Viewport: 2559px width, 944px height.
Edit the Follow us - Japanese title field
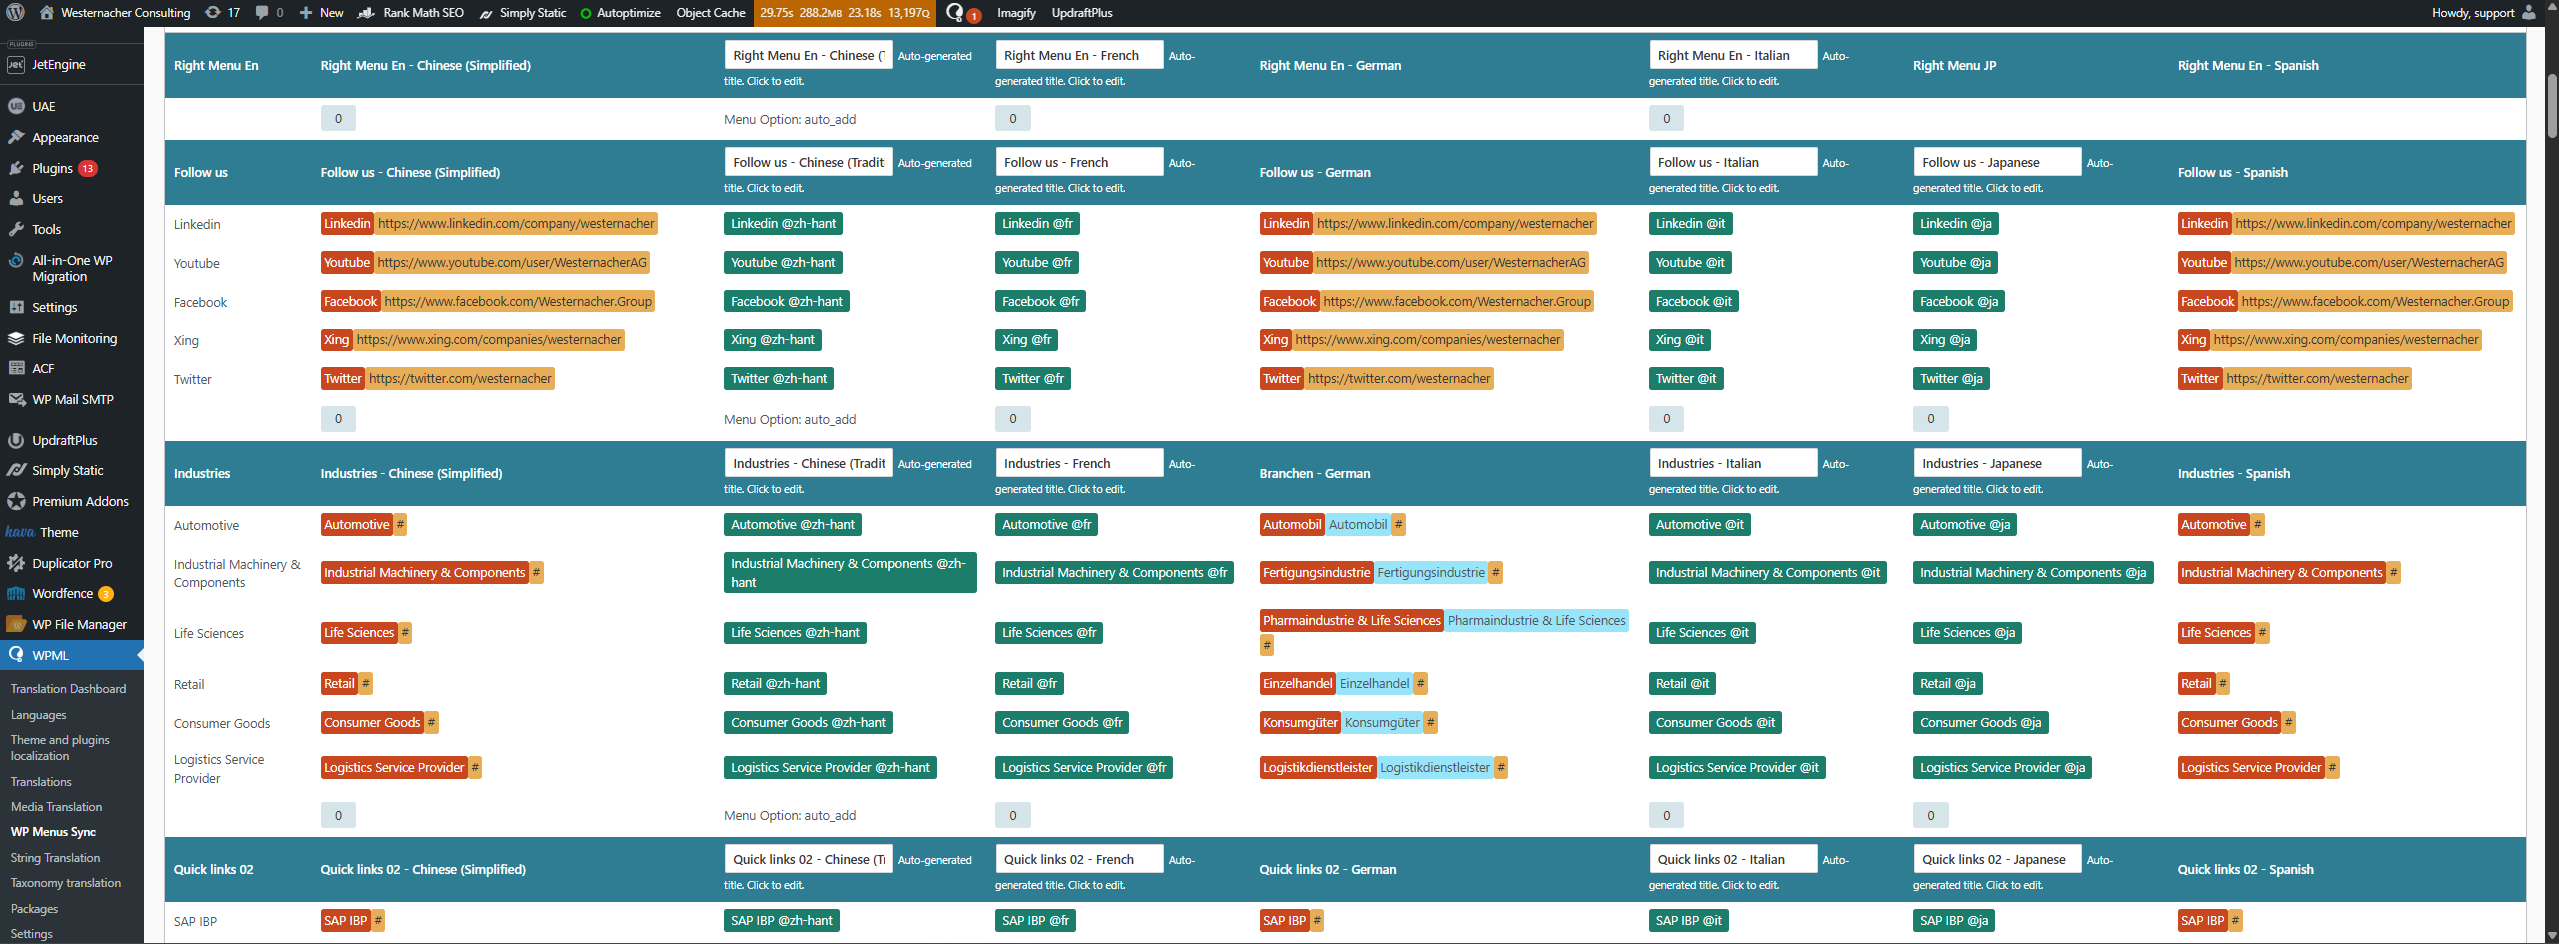1997,162
